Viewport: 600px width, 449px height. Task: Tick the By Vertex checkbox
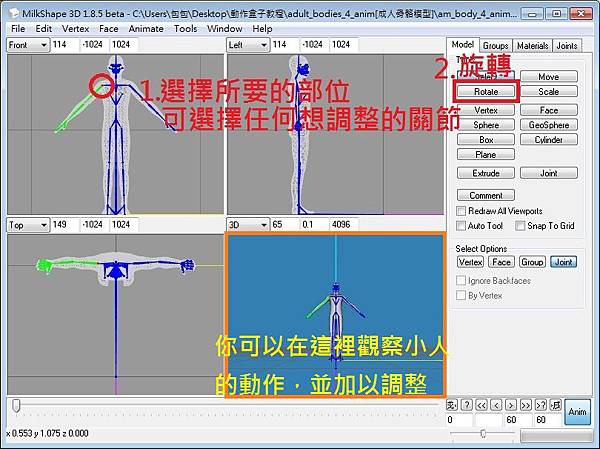[x=461, y=296]
